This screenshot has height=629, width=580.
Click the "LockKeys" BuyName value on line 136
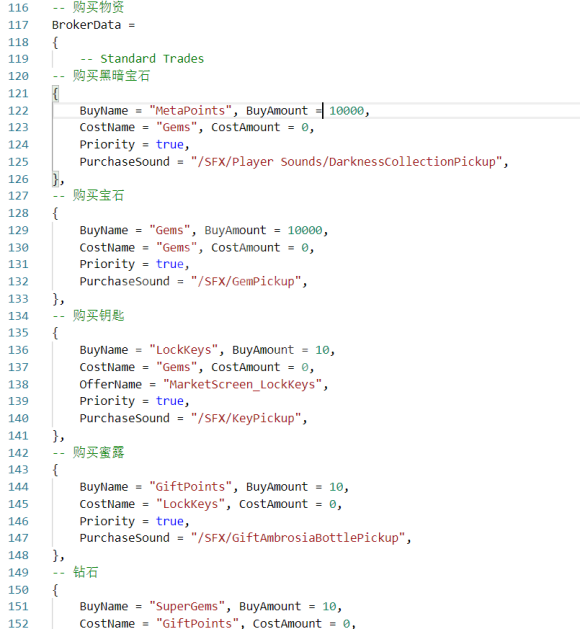pyautogui.click(x=184, y=350)
